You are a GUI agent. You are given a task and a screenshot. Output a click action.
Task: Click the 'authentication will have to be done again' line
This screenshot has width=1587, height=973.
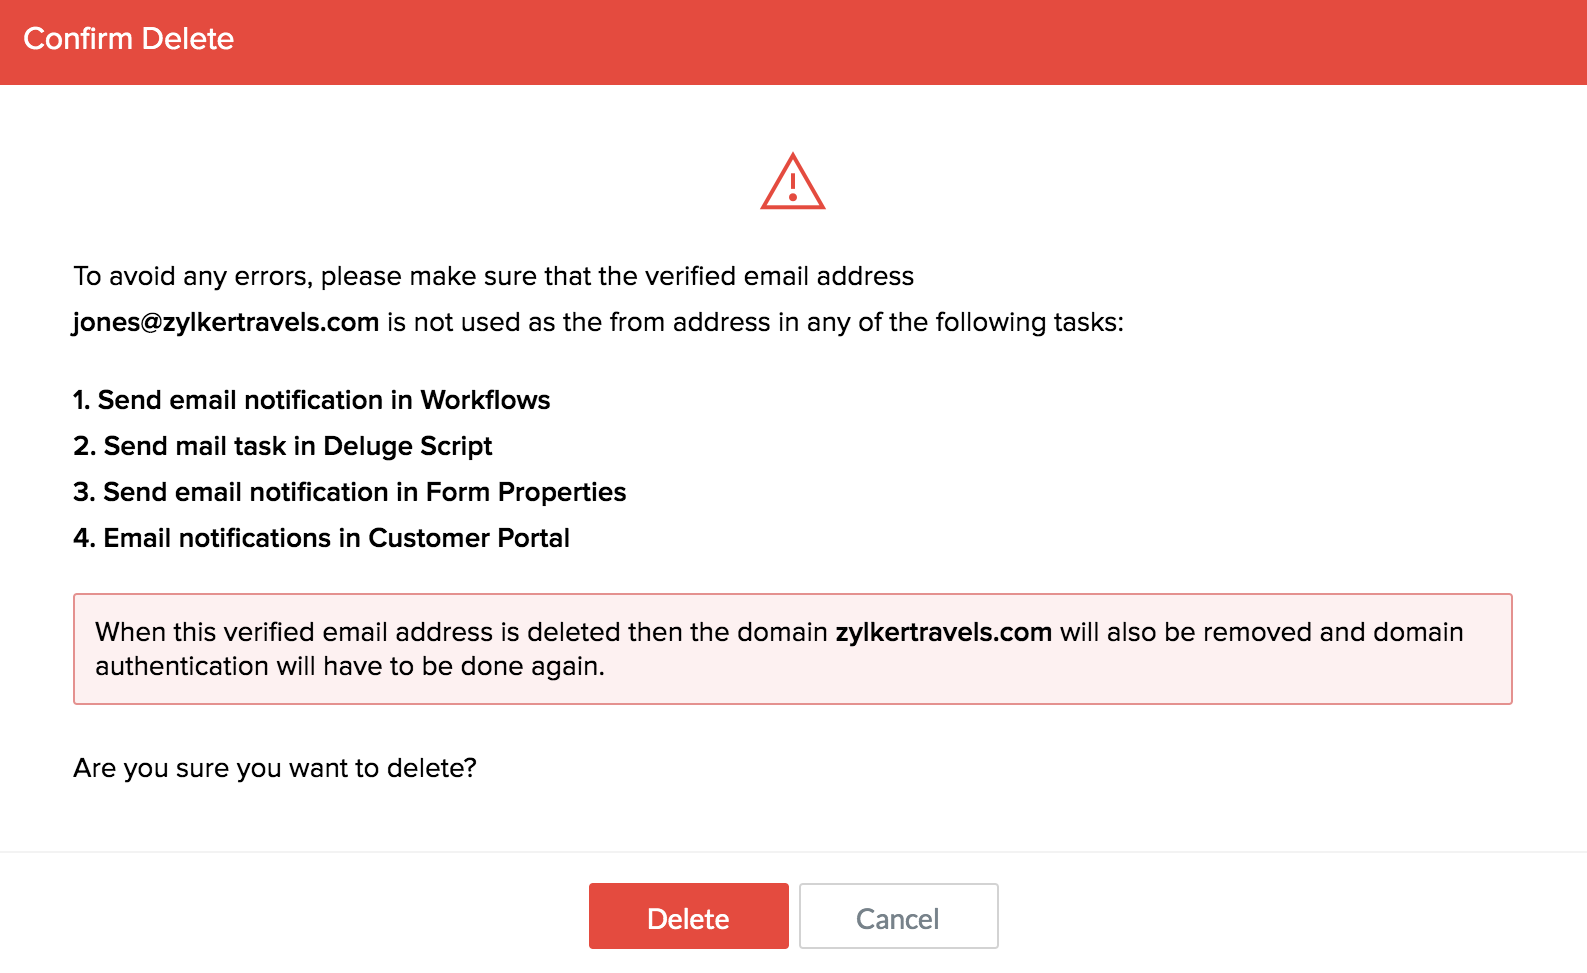(x=350, y=666)
